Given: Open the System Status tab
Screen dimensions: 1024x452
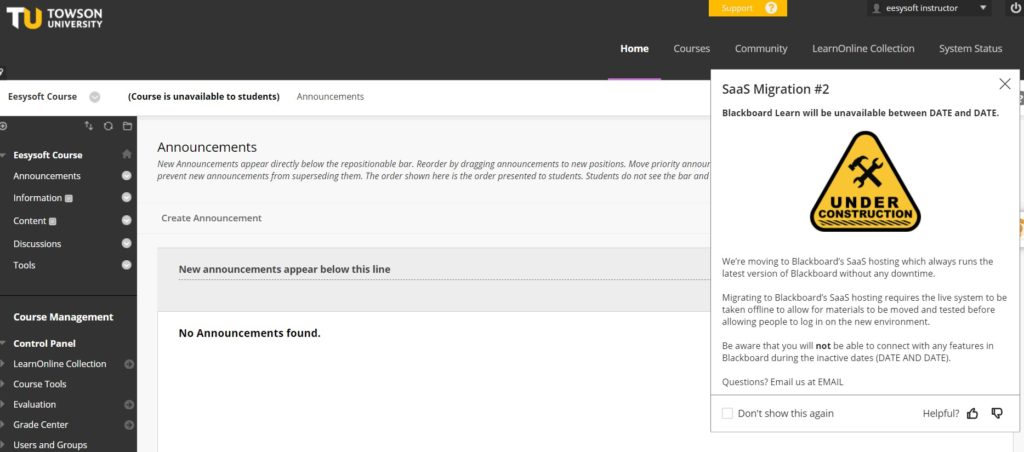Looking at the screenshot, I should pos(970,48).
